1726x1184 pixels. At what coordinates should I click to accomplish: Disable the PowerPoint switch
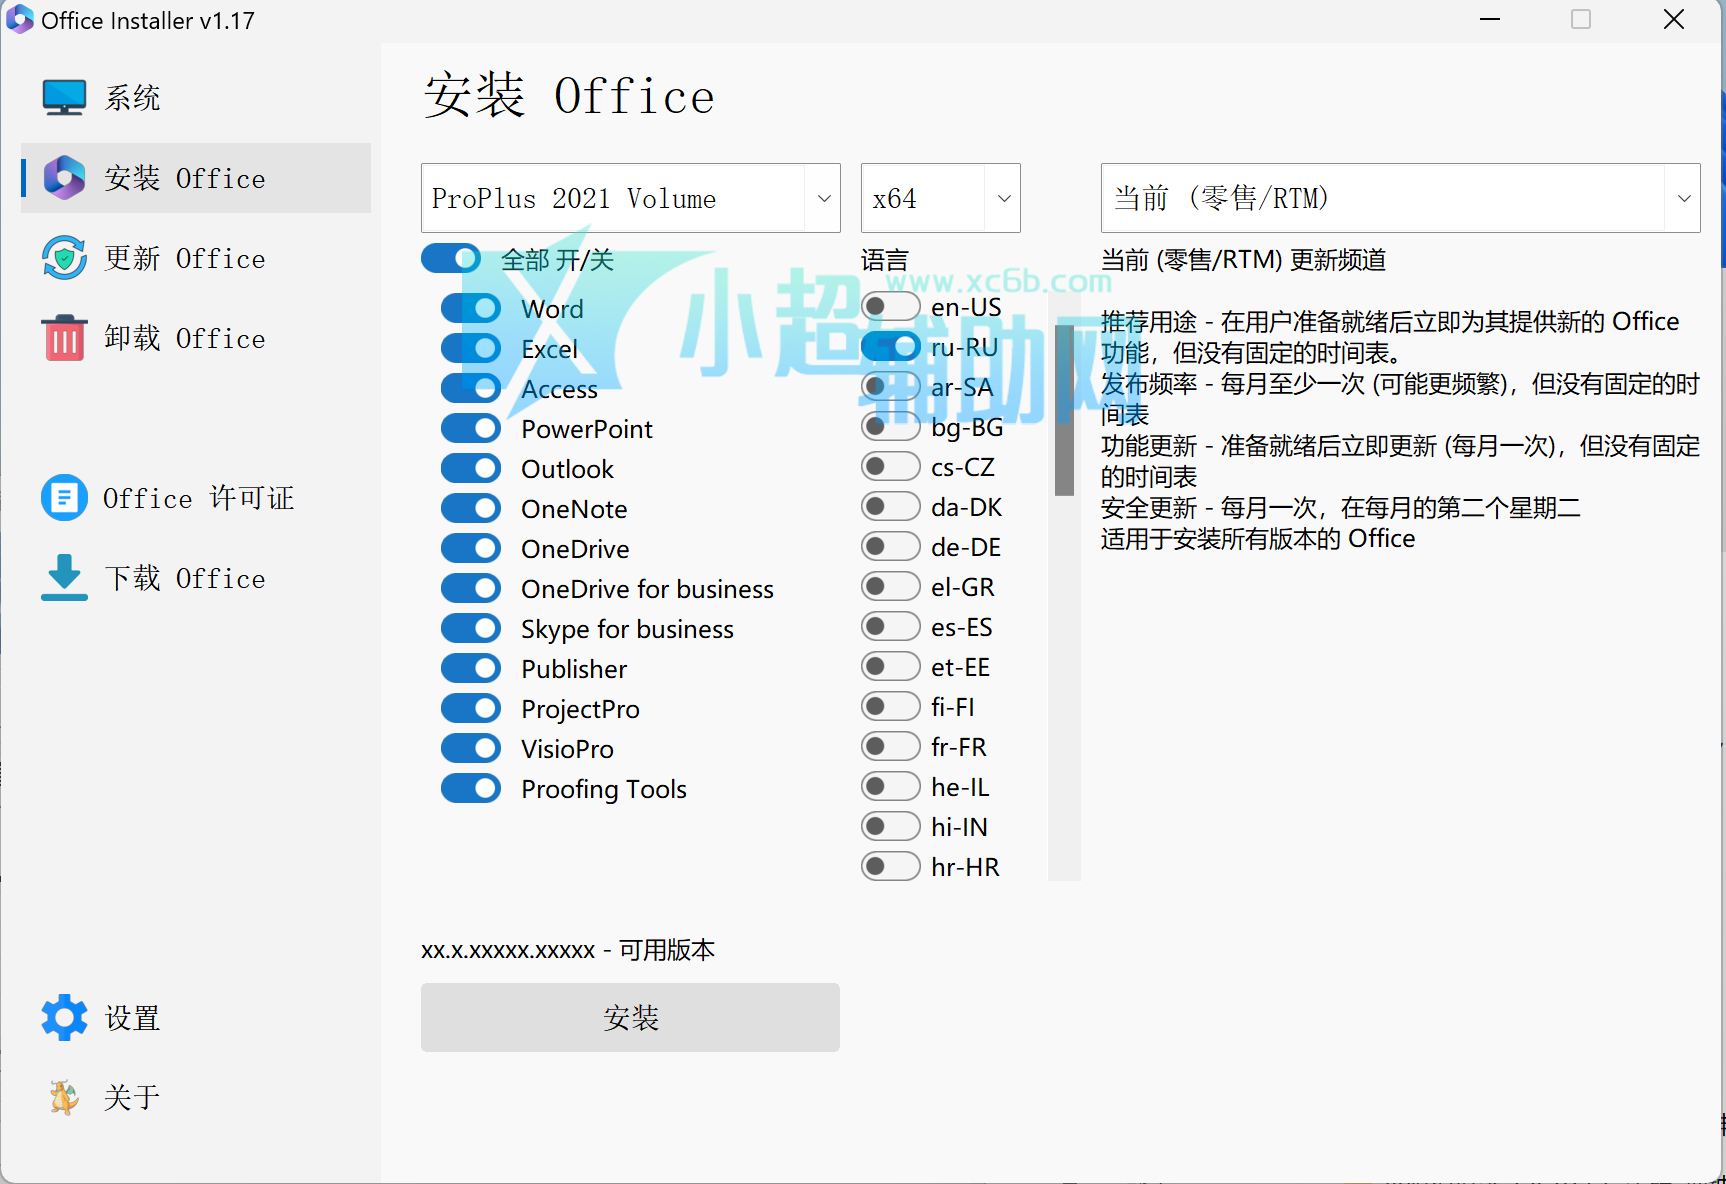click(x=471, y=428)
